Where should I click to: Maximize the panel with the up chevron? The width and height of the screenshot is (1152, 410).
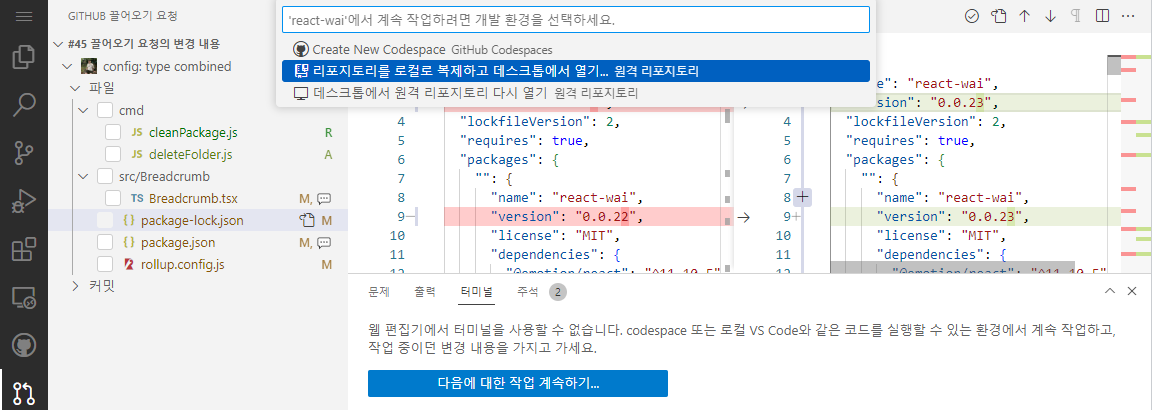tap(1109, 291)
